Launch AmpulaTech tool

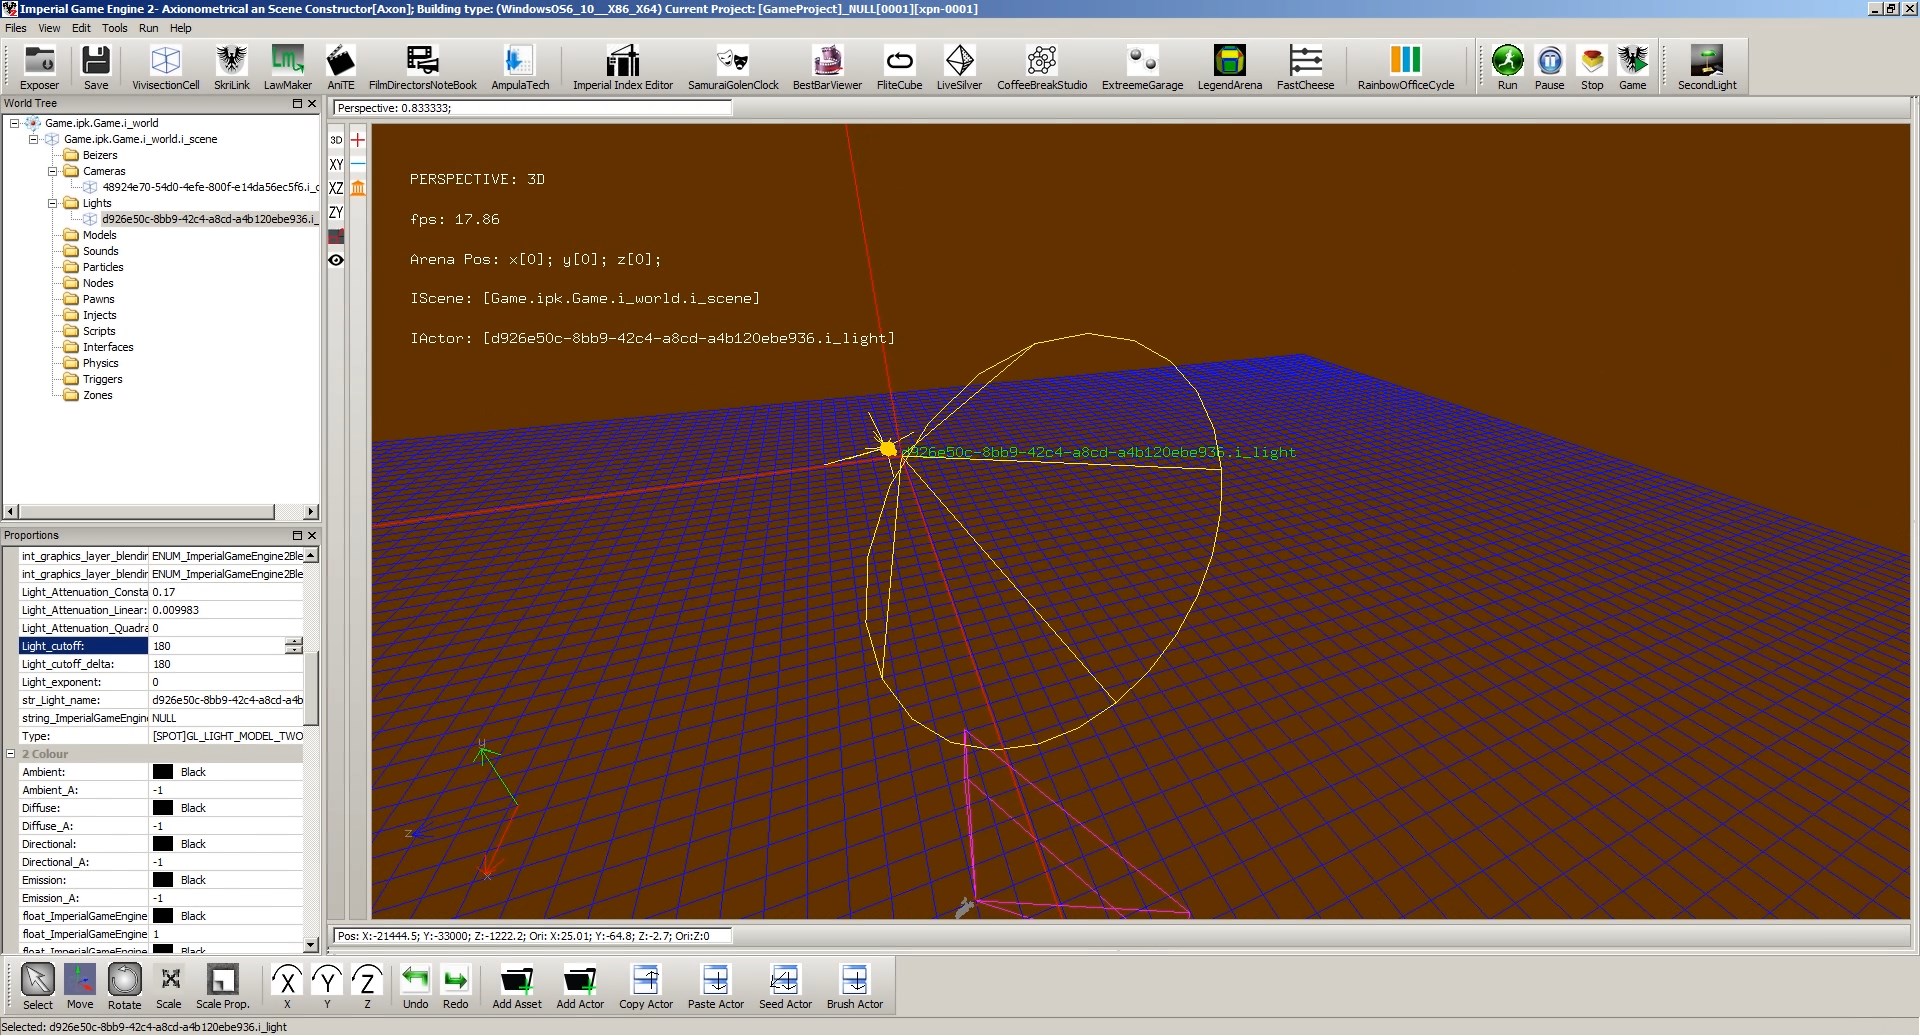click(x=520, y=68)
